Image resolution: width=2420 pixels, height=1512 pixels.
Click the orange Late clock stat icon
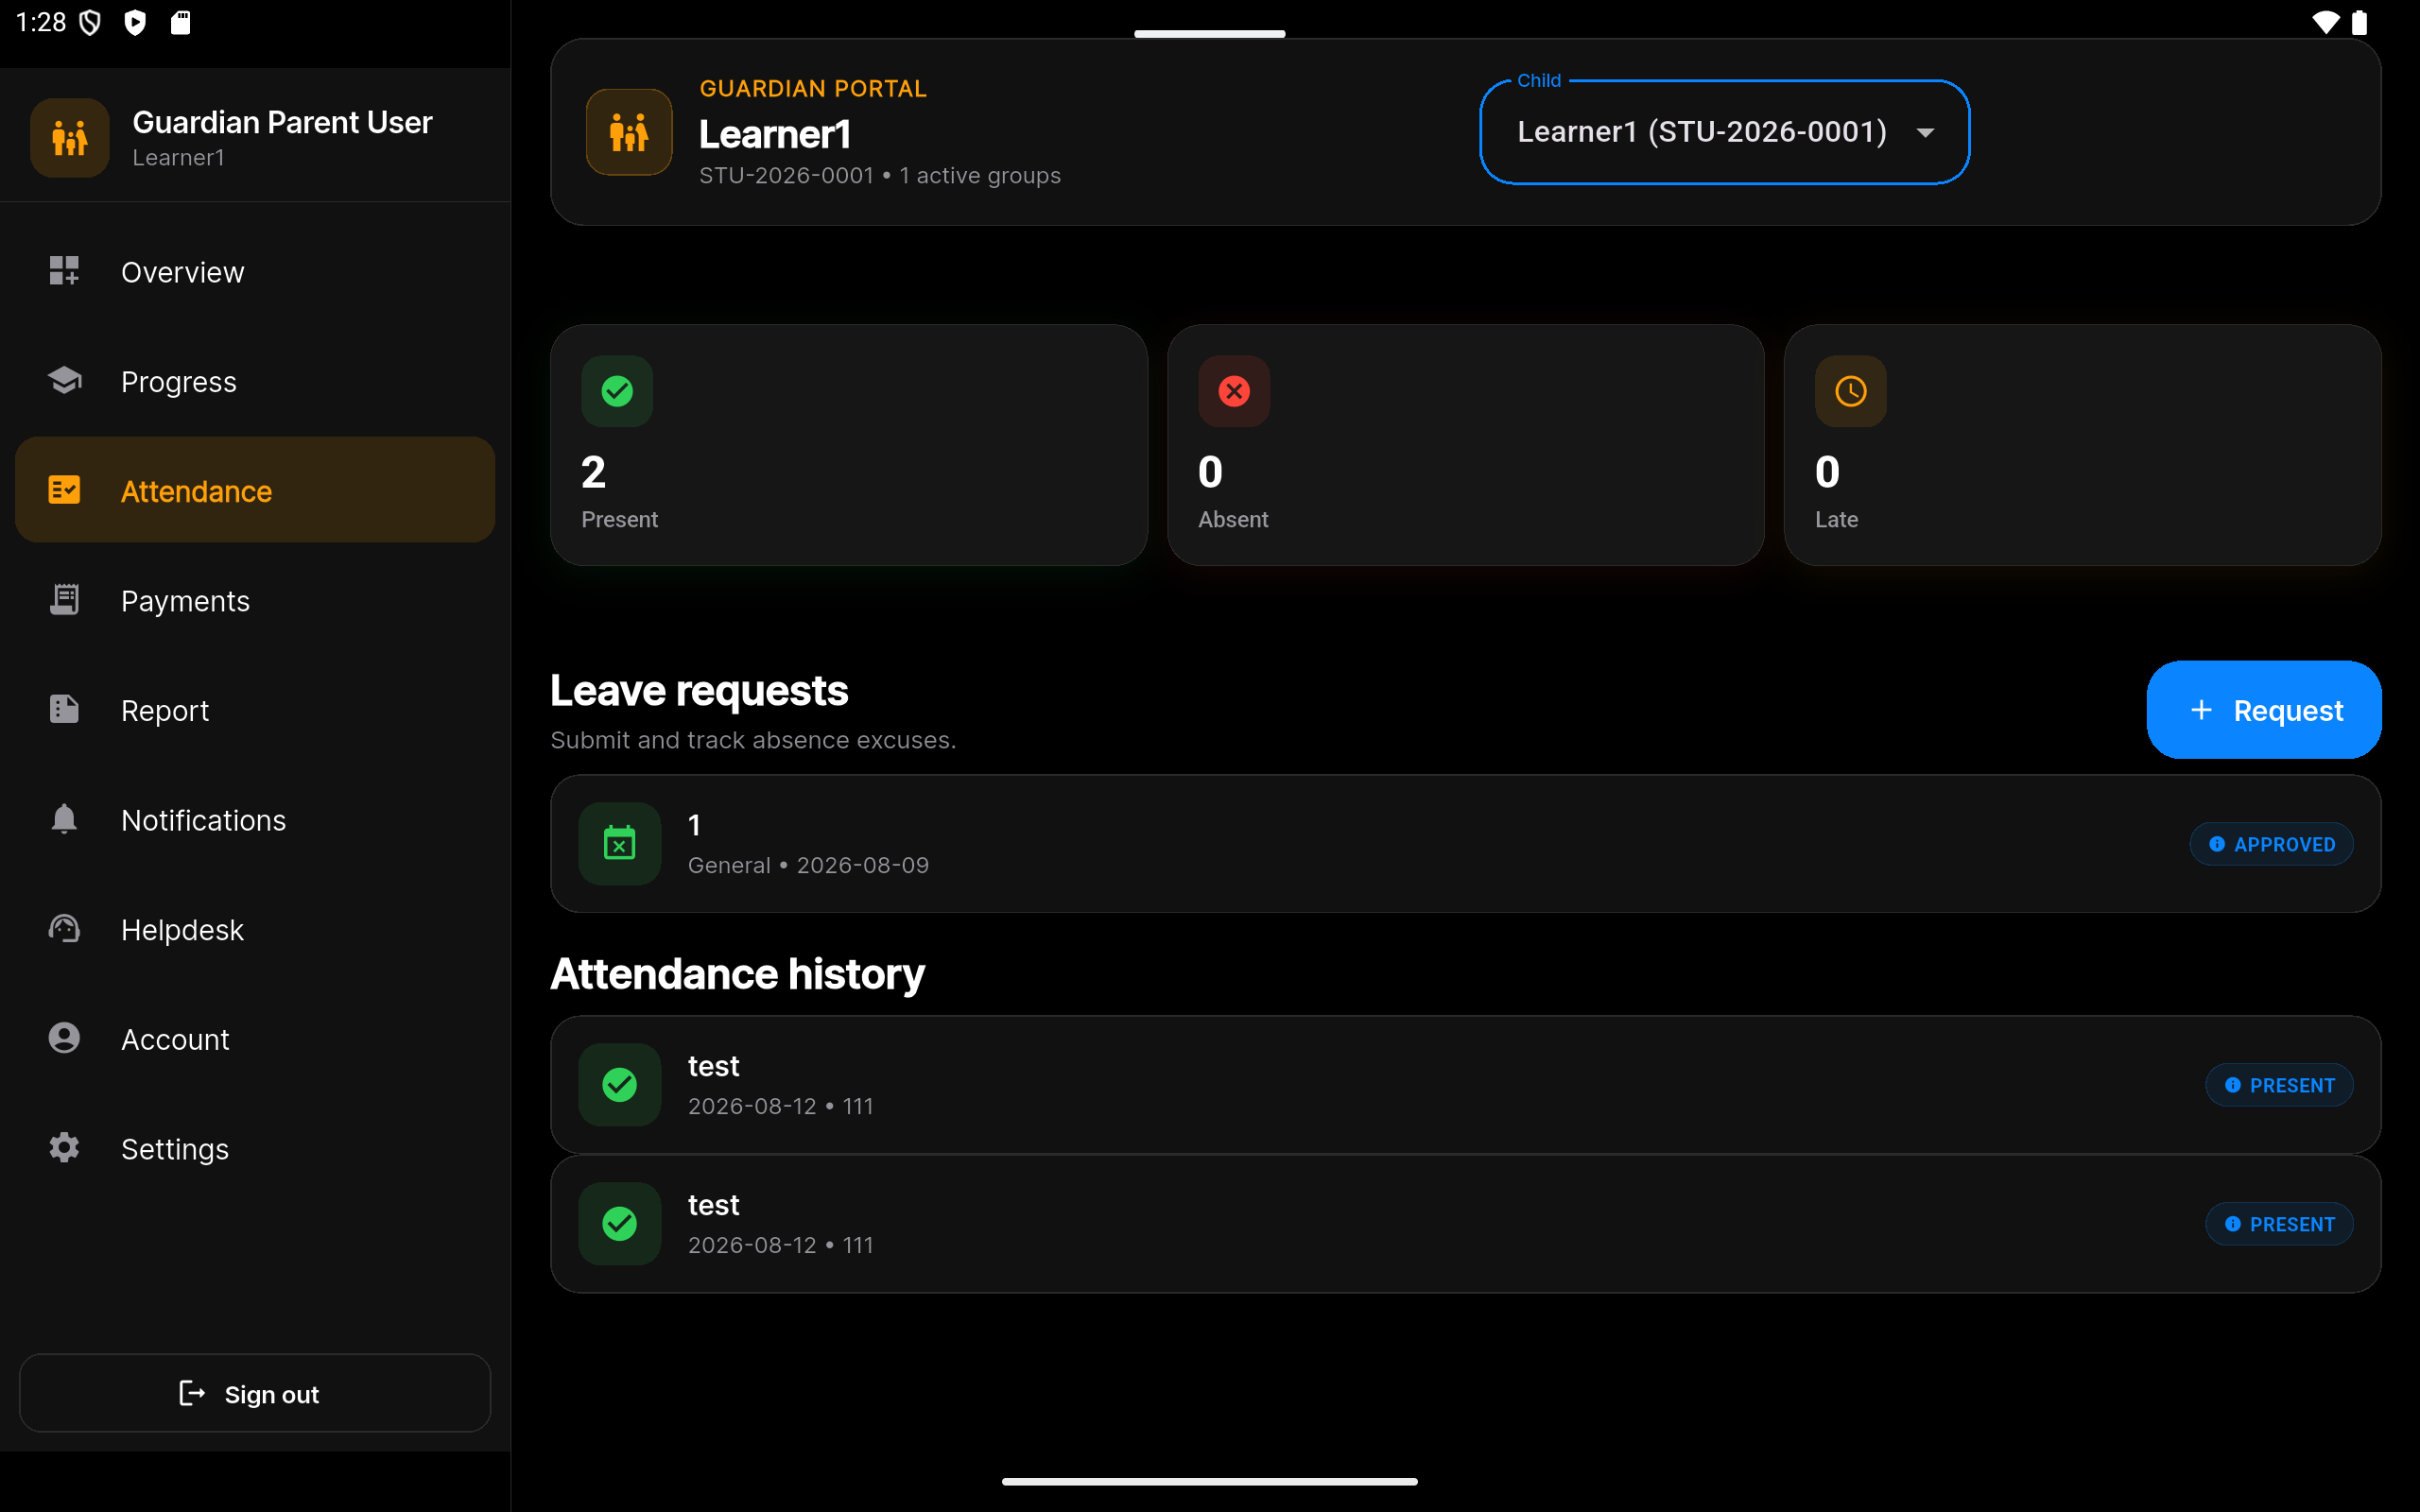point(1851,391)
